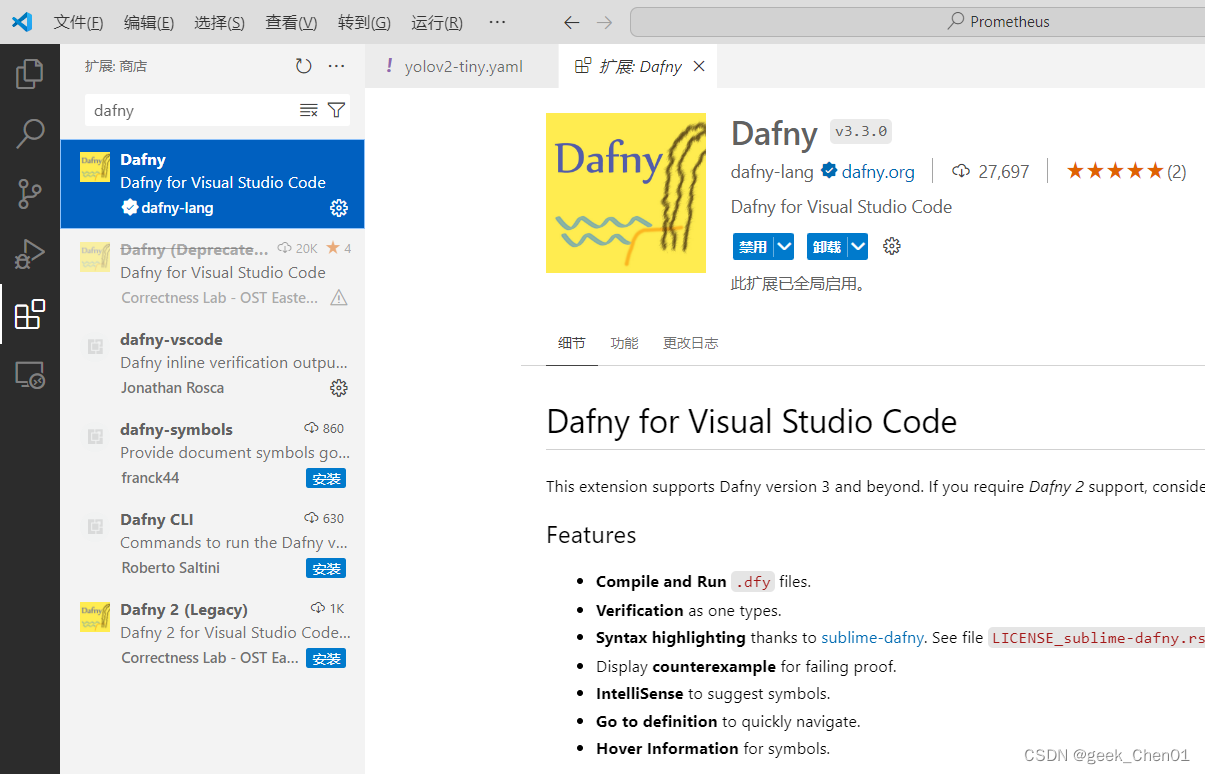The width and height of the screenshot is (1205, 774).
Task: Click the Dafny for Visual Studio Code heading
Action: tap(751, 421)
